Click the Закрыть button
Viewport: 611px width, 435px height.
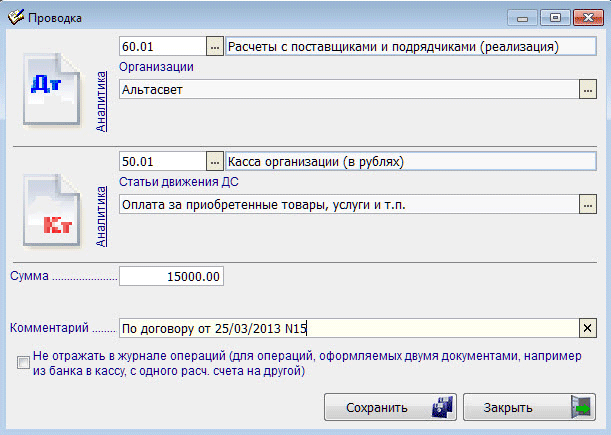(529, 407)
